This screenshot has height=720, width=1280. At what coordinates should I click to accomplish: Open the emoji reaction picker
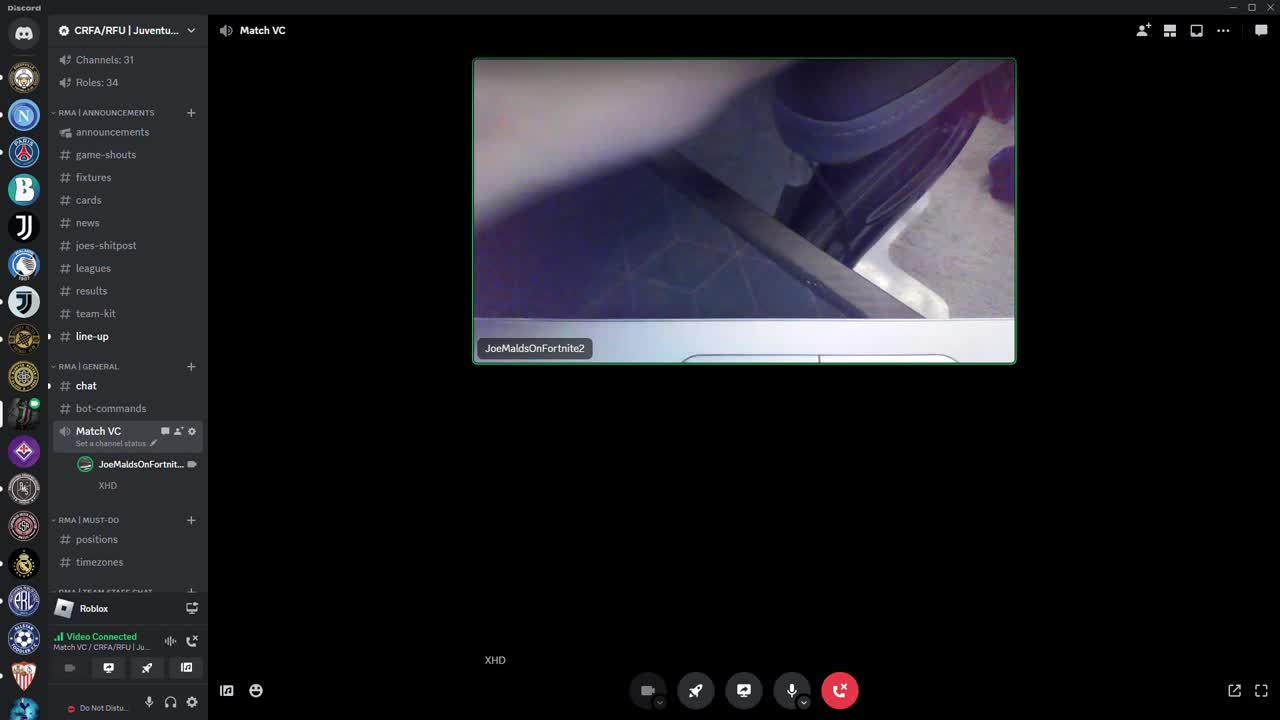(x=256, y=690)
